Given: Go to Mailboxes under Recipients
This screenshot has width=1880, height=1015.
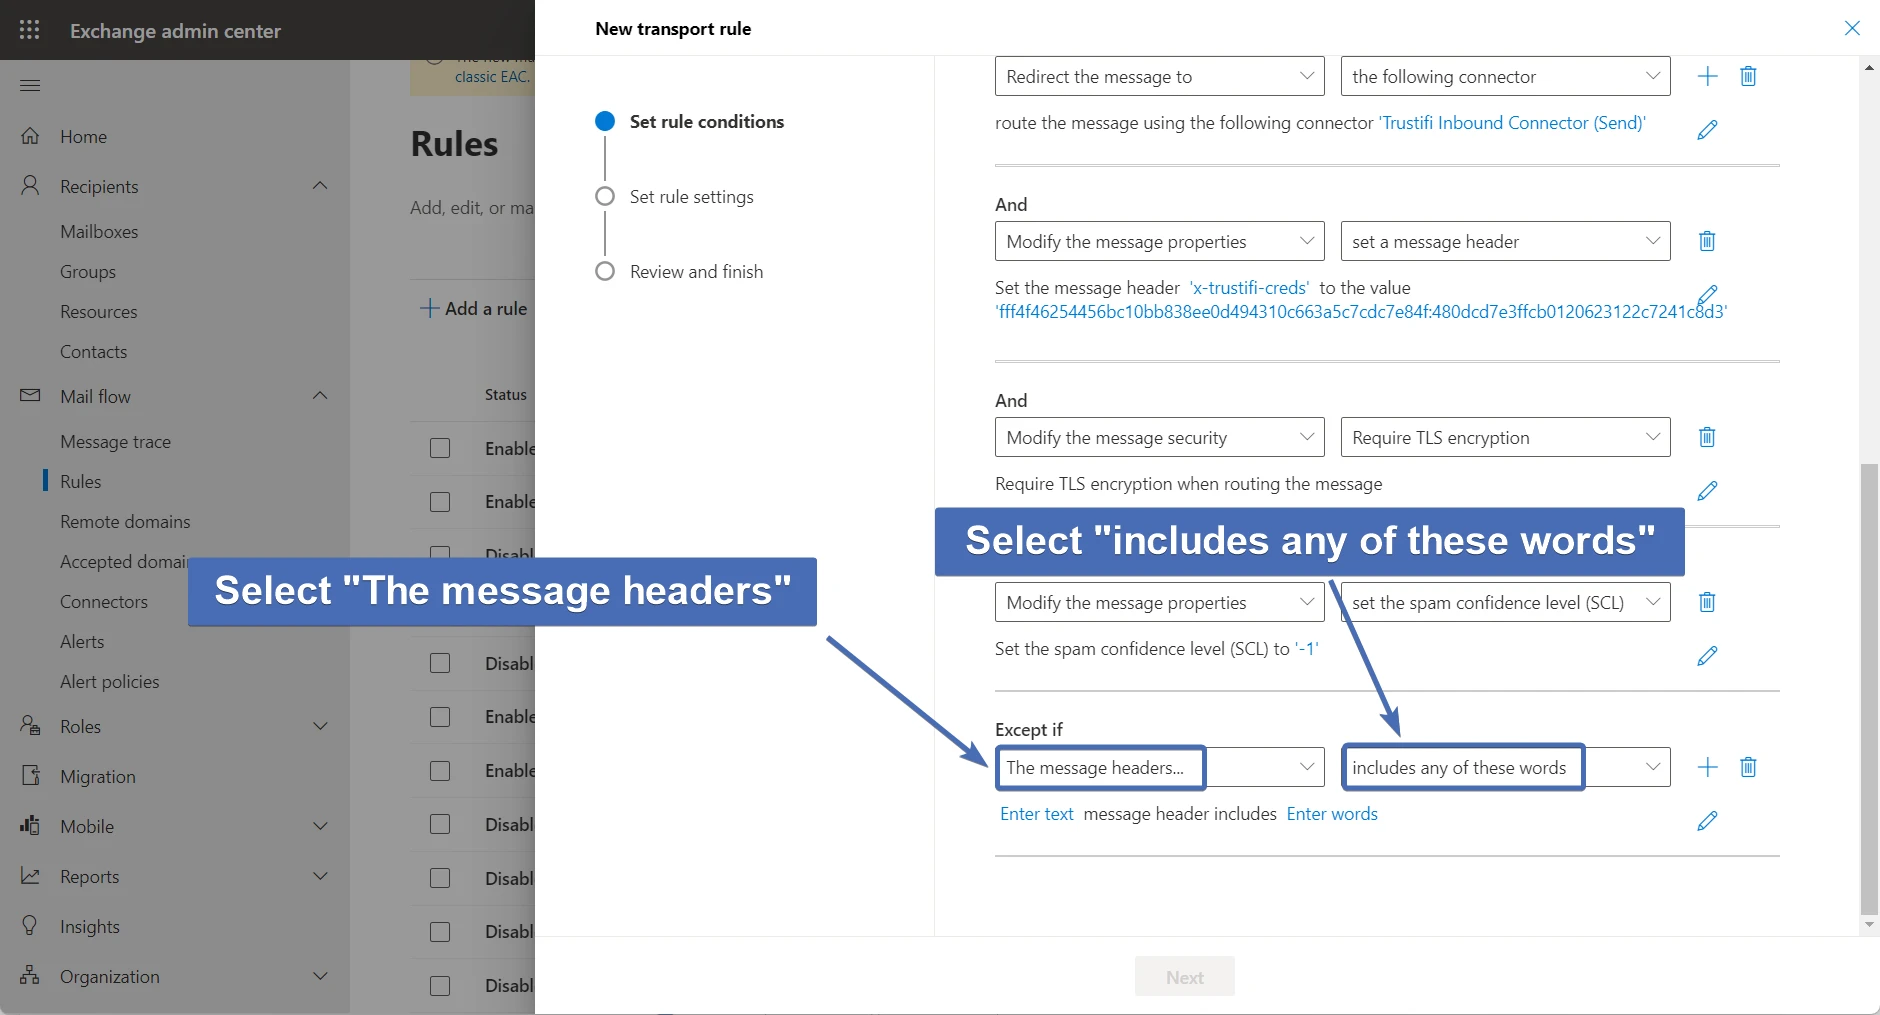Looking at the screenshot, I should (x=99, y=232).
